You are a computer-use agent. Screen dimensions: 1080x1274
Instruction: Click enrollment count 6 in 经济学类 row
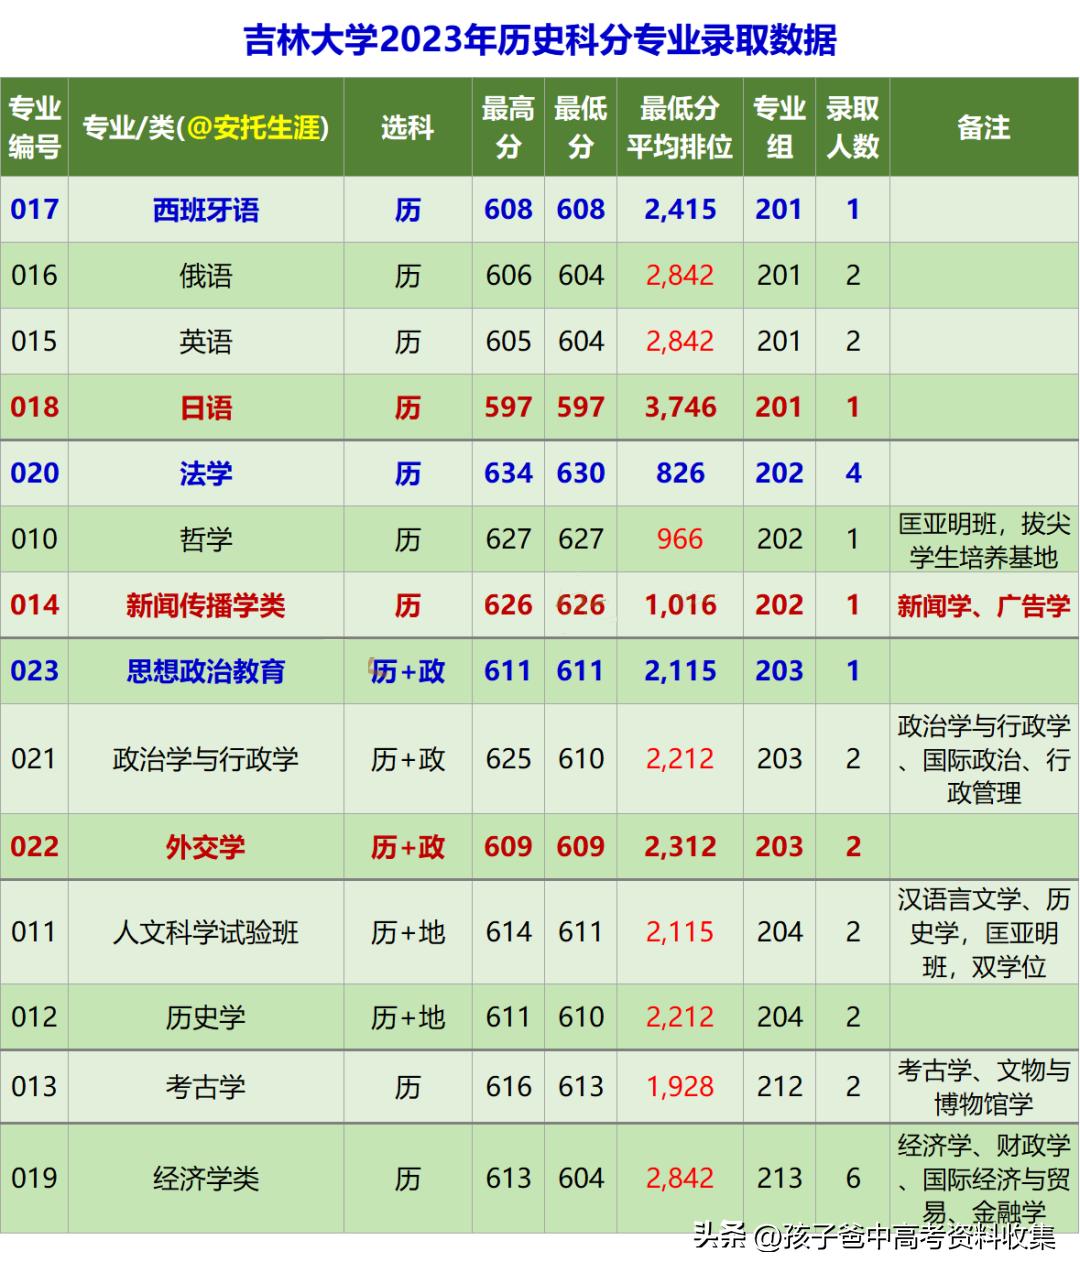pos(853,1179)
